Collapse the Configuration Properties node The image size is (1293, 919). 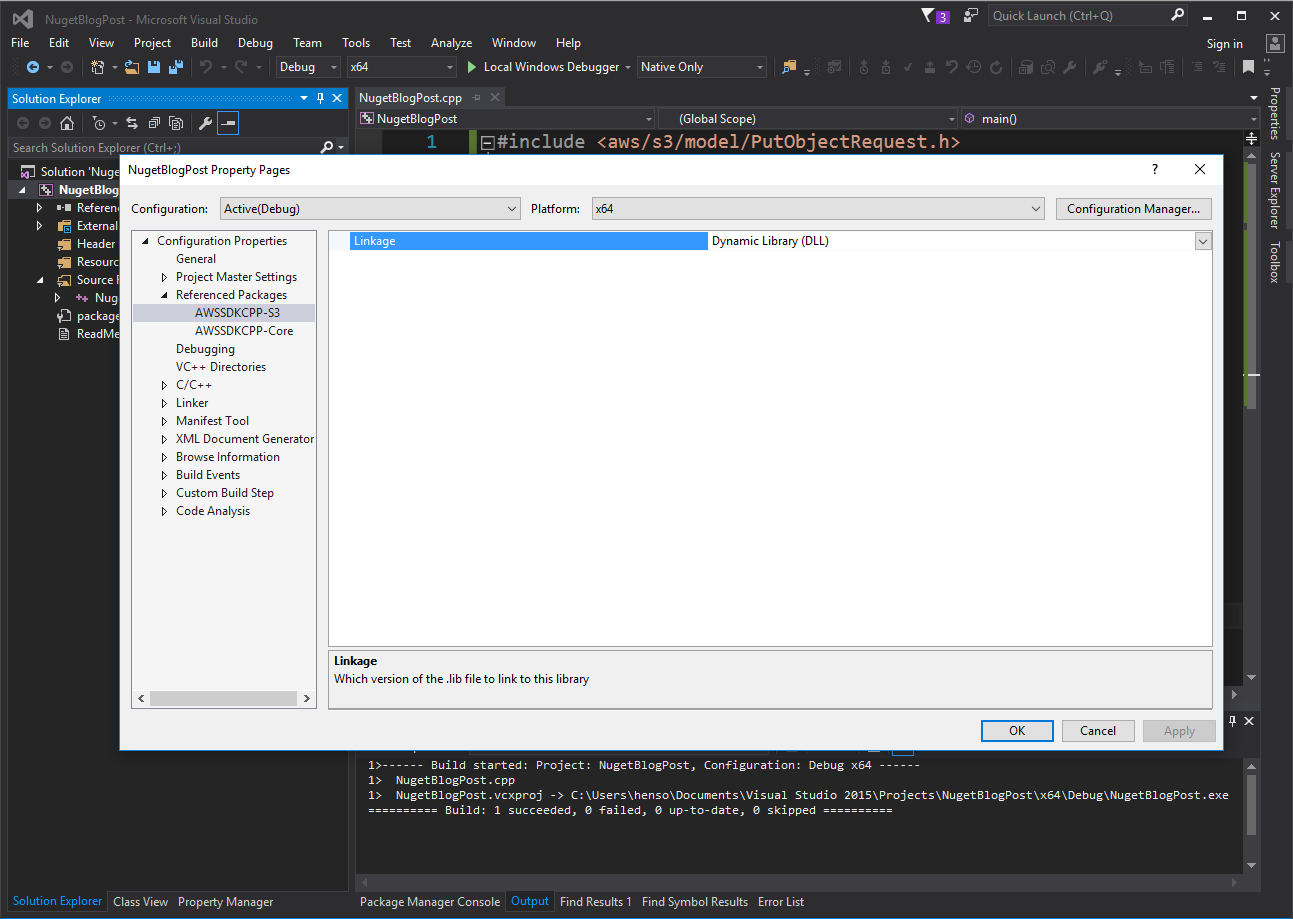tap(146, 241)
